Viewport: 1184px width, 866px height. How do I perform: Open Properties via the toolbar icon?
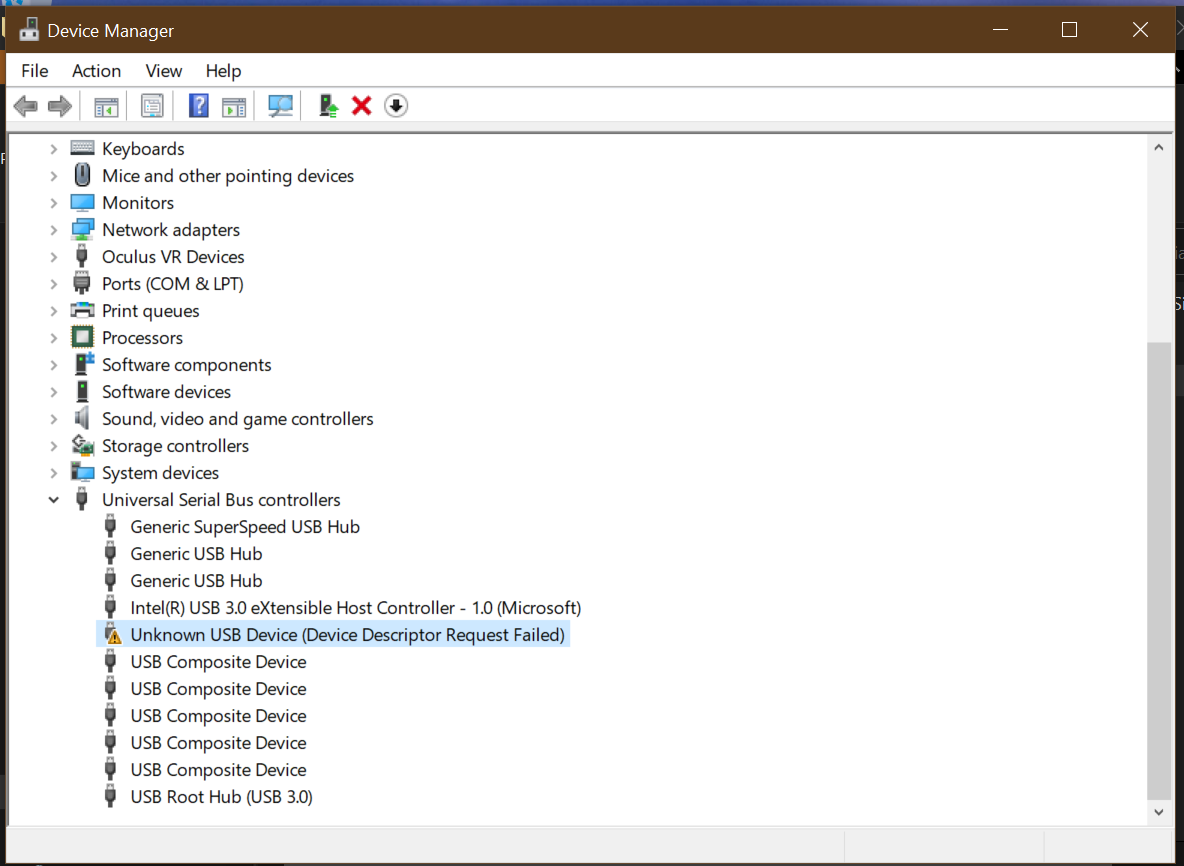[x=152, y=106]
